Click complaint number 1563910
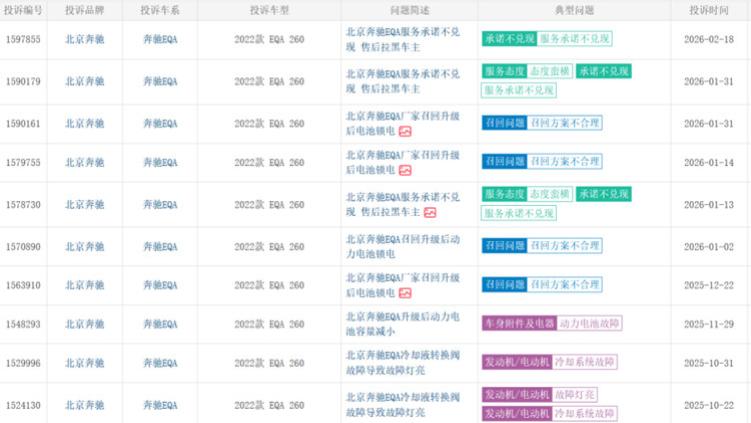 point(23,285)
